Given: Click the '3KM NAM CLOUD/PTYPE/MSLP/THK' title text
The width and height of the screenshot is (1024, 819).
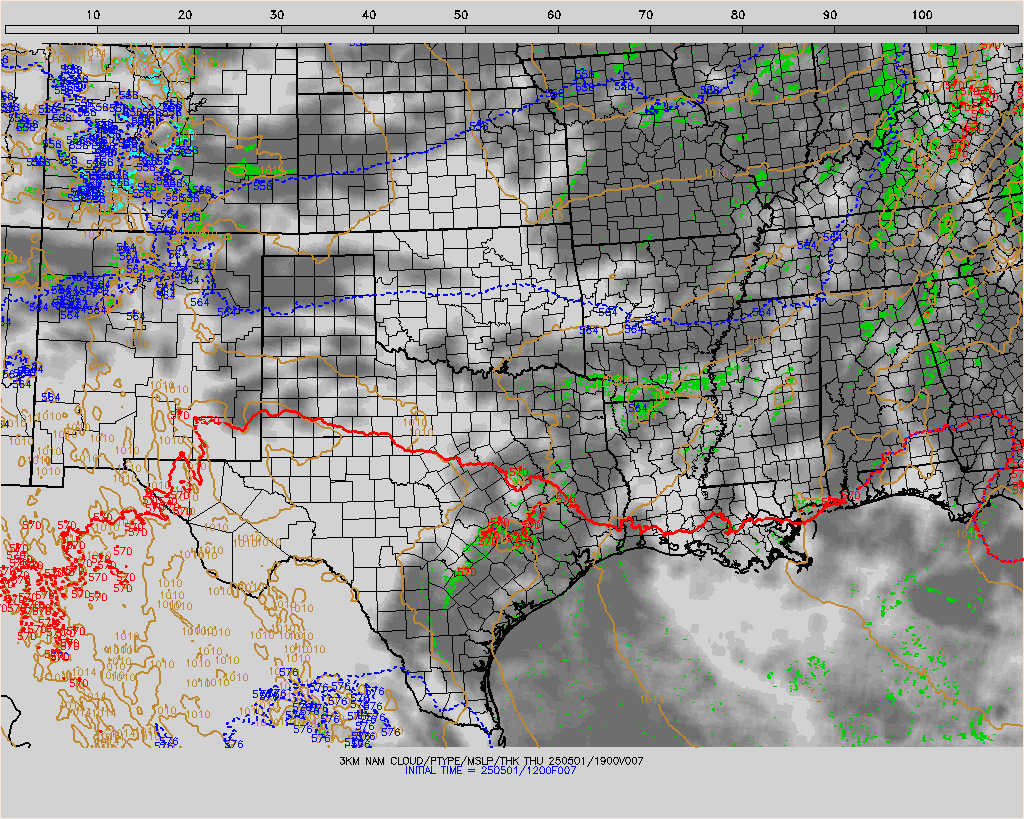Looking at the screenshot, I should pyautogui.click(x=429, y=761).
